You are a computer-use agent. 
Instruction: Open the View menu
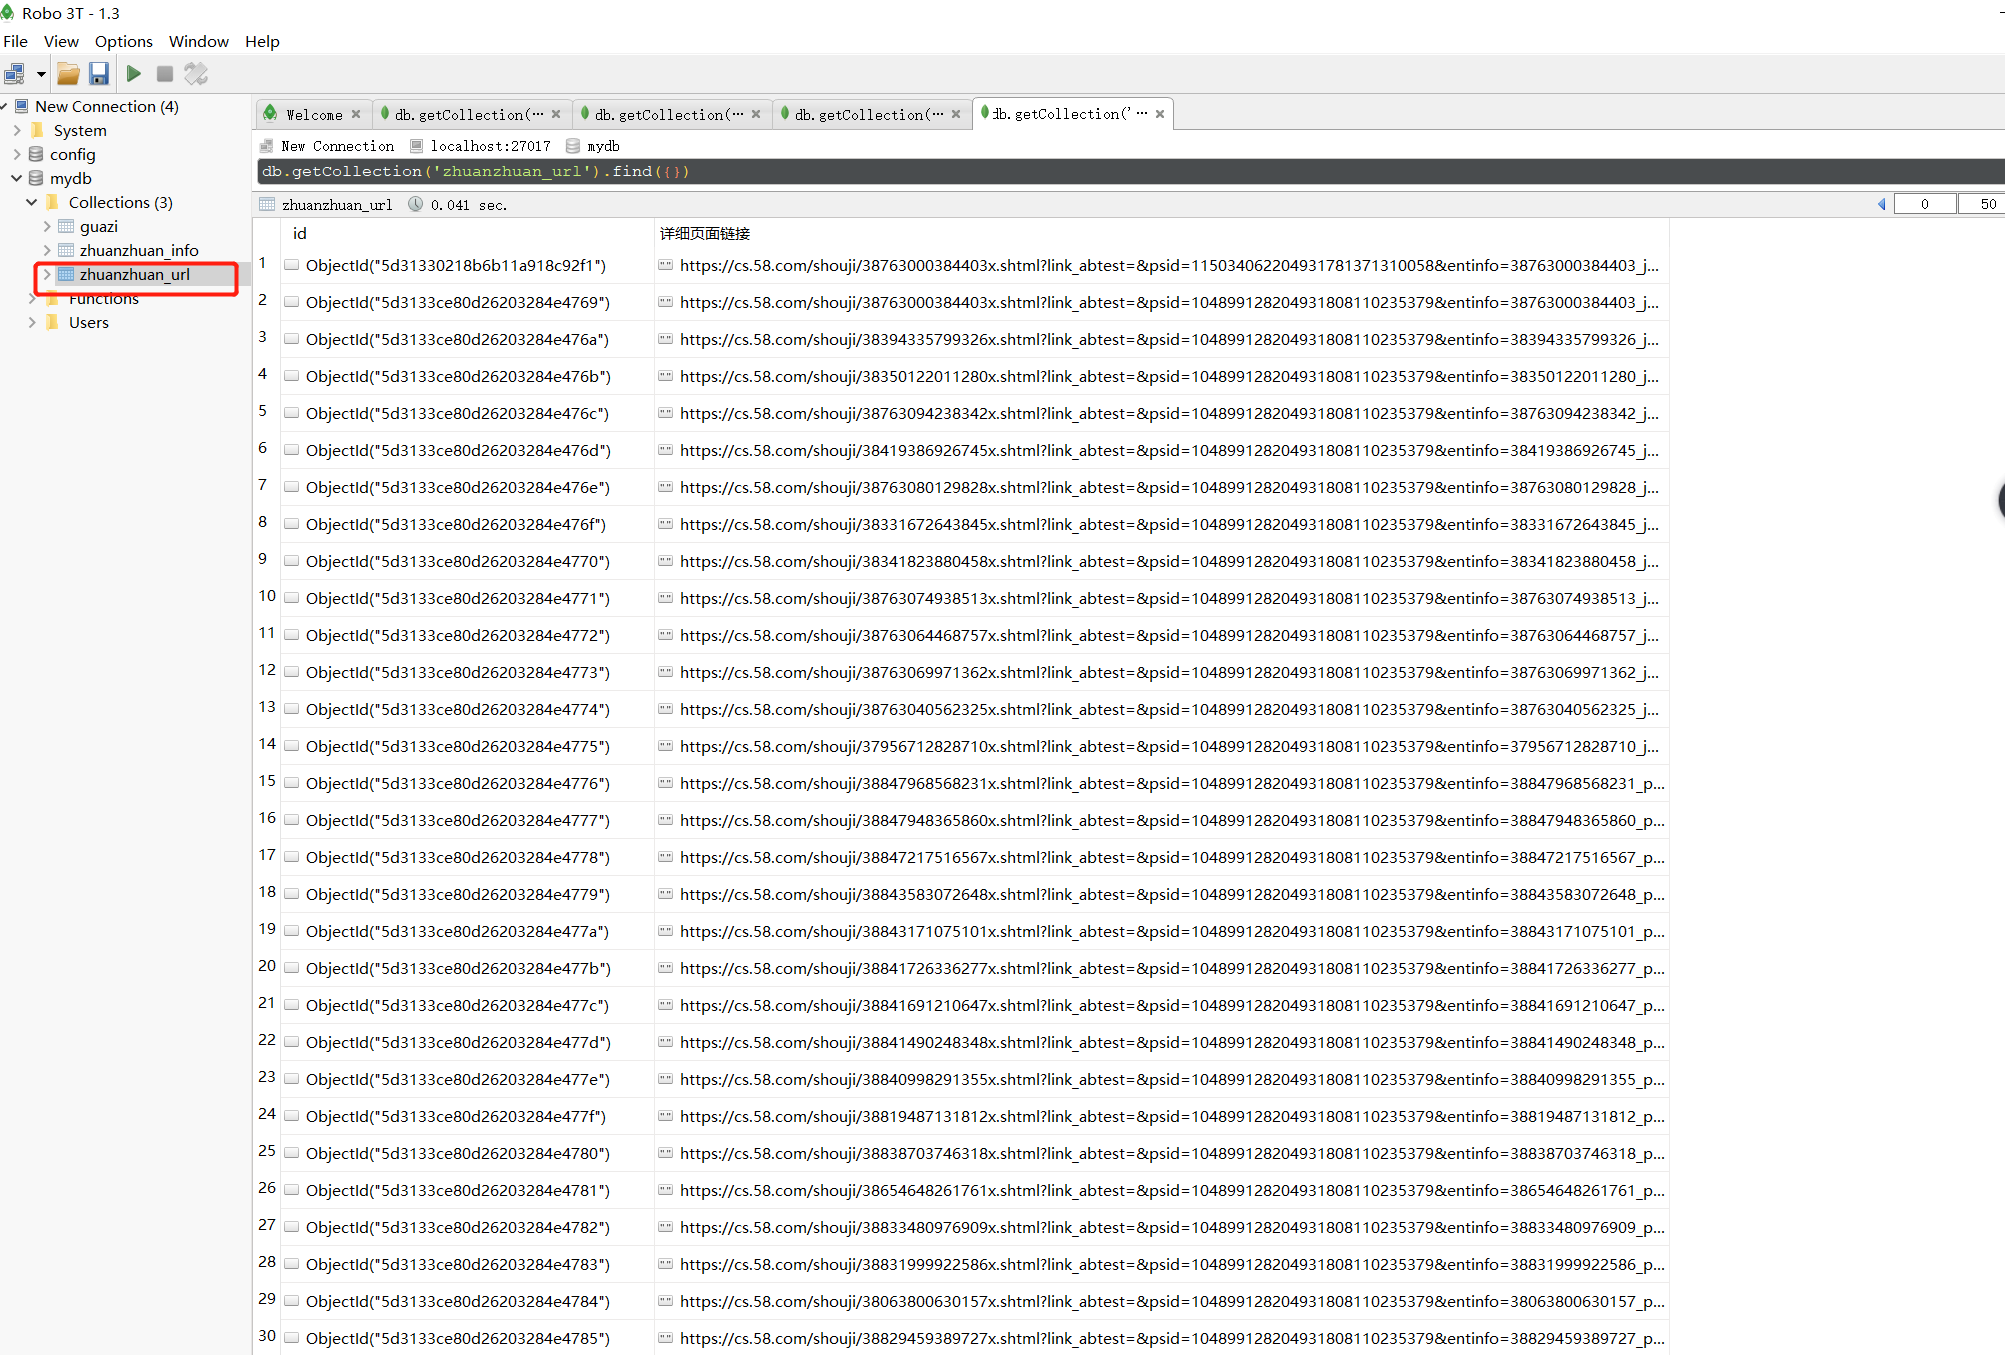[61, 41]
